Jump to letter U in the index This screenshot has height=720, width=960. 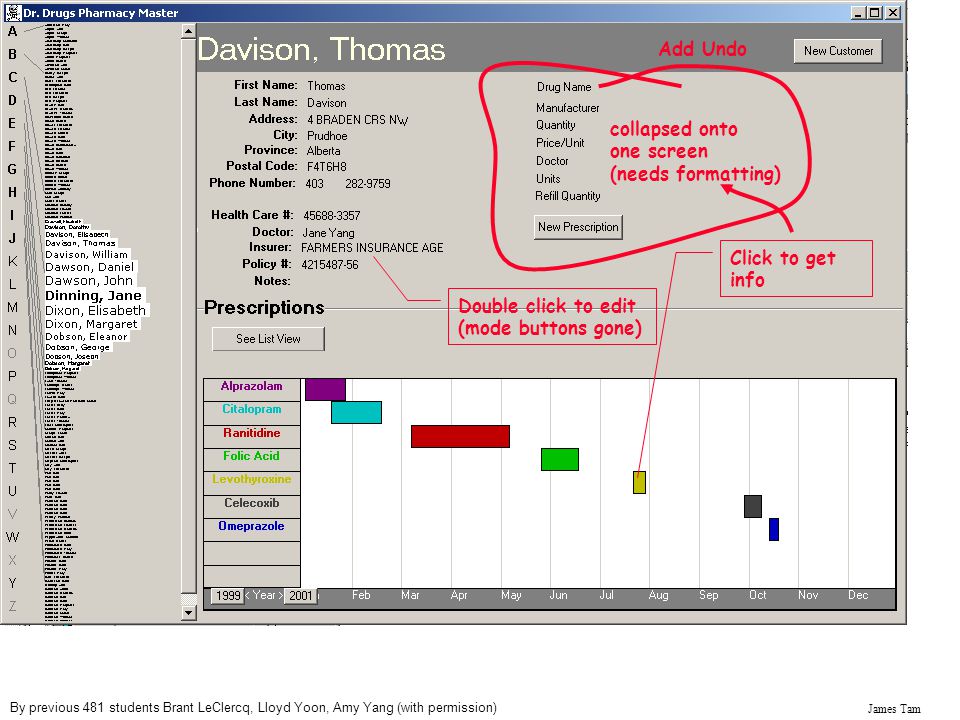pos(12,491)
